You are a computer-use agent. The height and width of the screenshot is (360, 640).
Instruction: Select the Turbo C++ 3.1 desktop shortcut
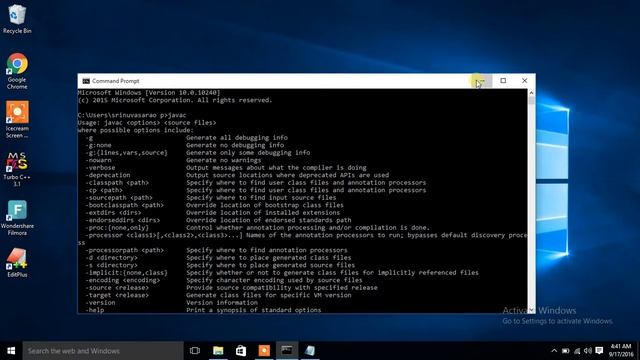17,169
